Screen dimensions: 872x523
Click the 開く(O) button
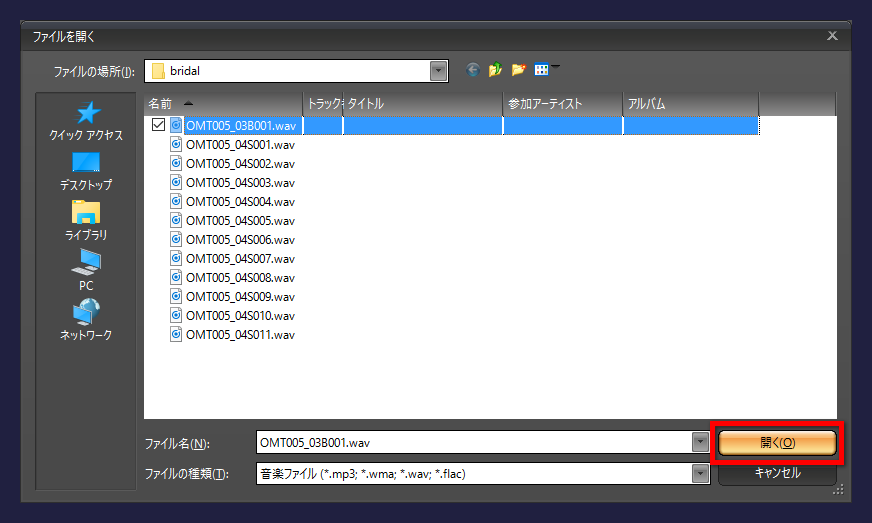tap(777, 443)
